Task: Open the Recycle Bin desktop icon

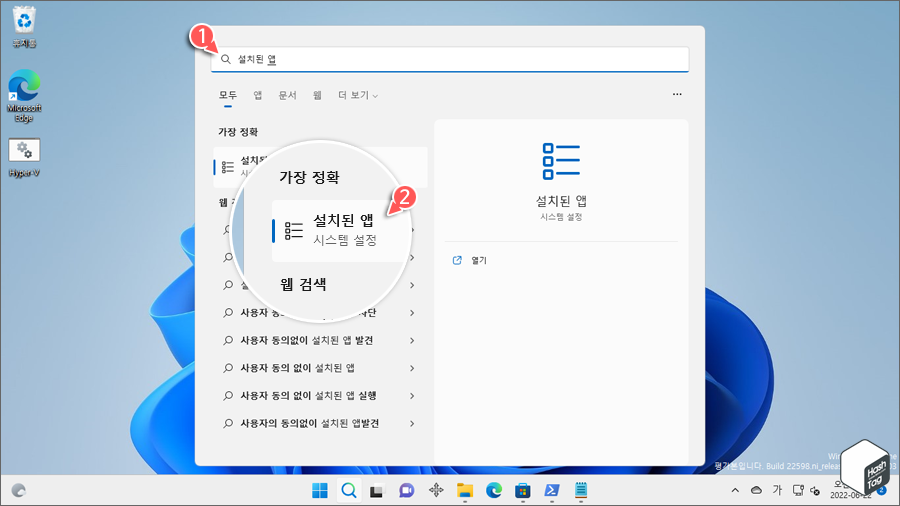Action: (24, 26)
